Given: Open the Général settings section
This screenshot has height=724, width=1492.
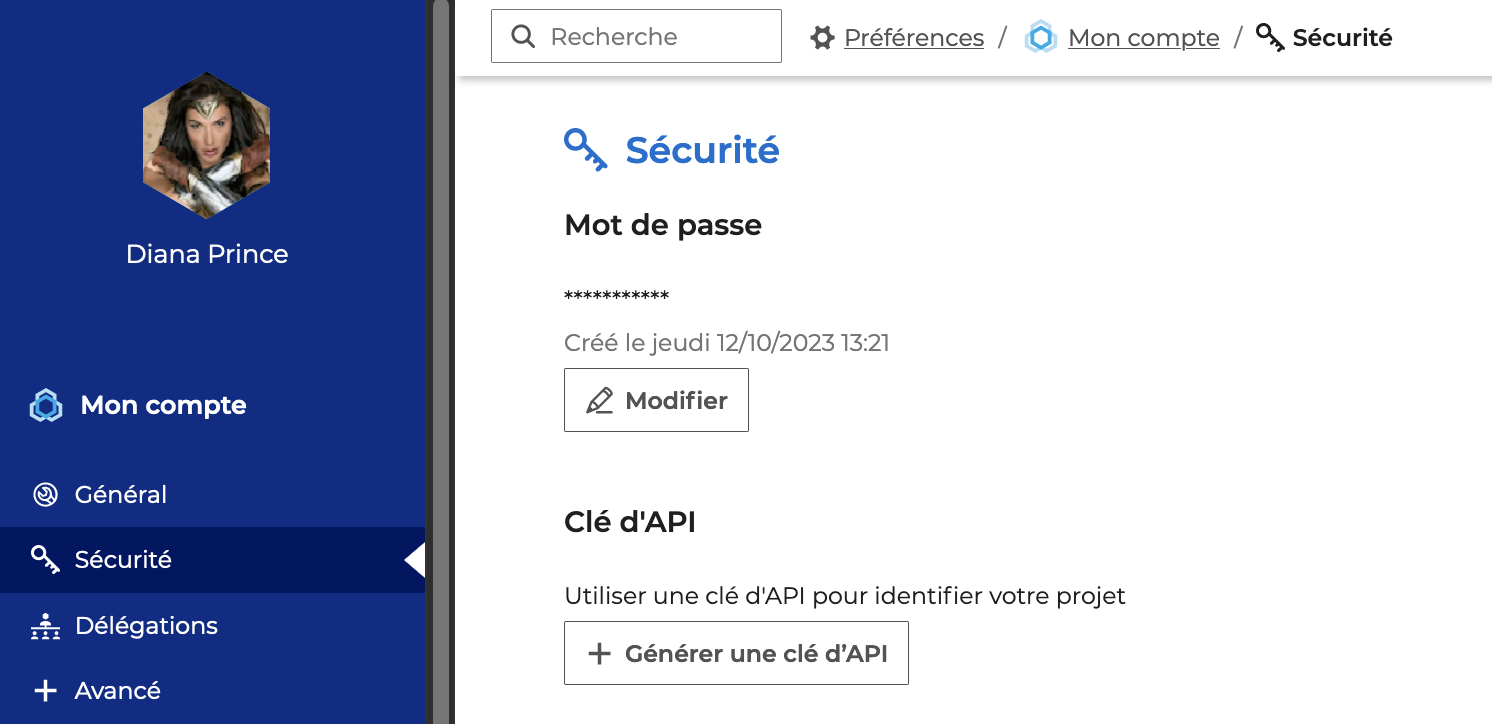Looking at the screenshot, I should tap(121, 495).
